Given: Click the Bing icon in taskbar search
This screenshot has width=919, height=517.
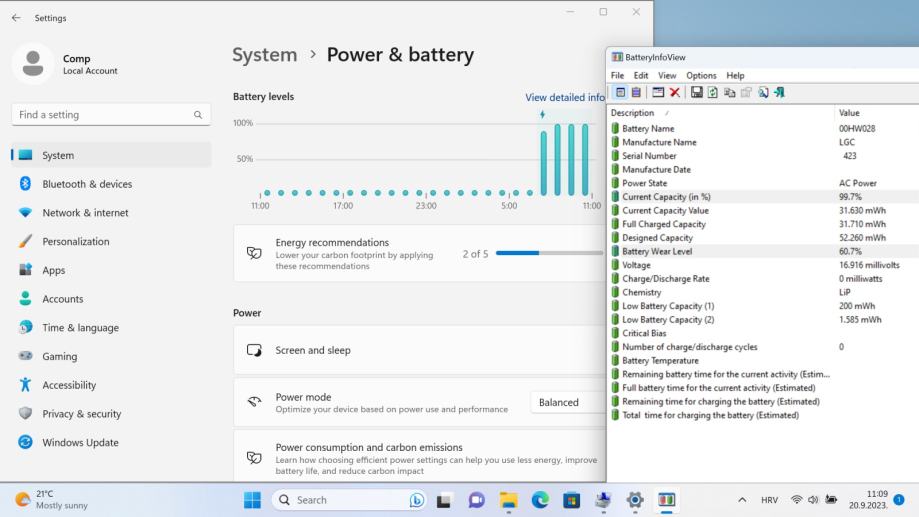Looking at the screenshot, I should point(417,500).
